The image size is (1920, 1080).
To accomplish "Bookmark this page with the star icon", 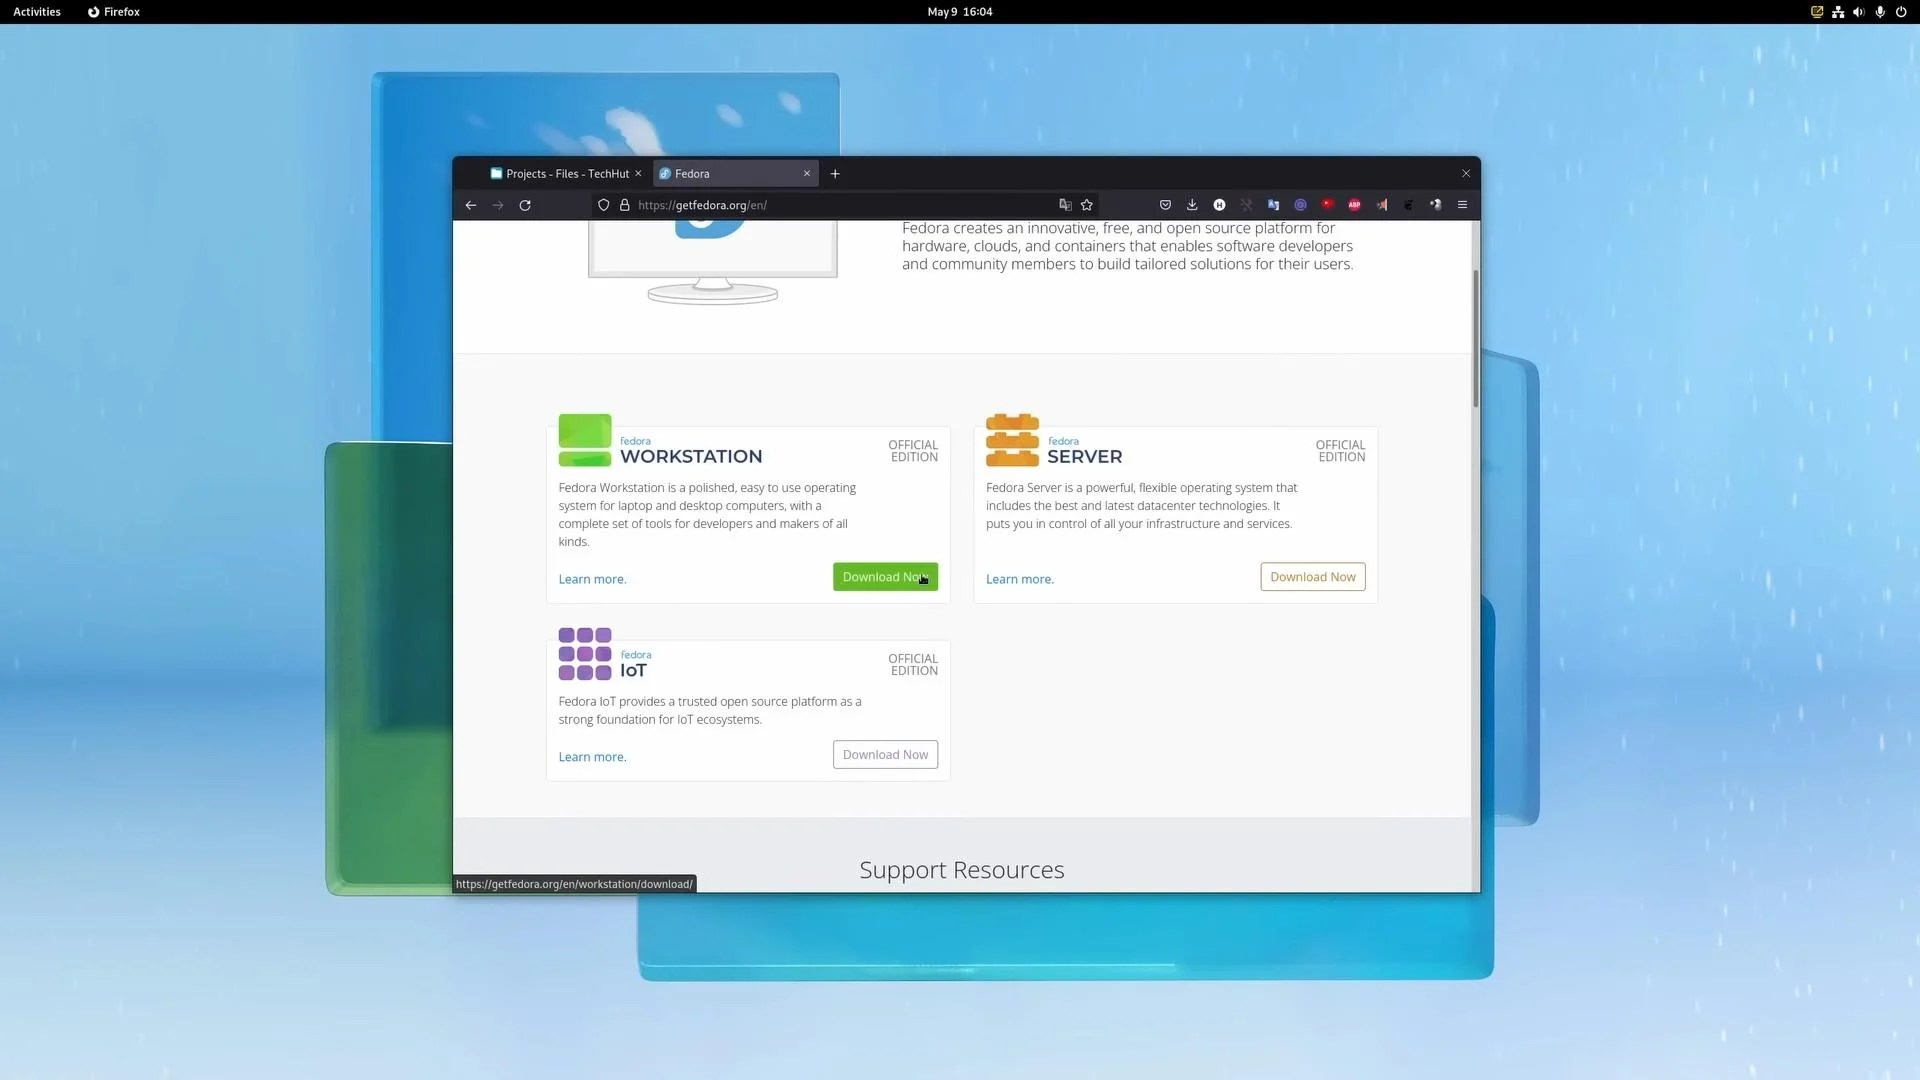I will click(1087, 205).
